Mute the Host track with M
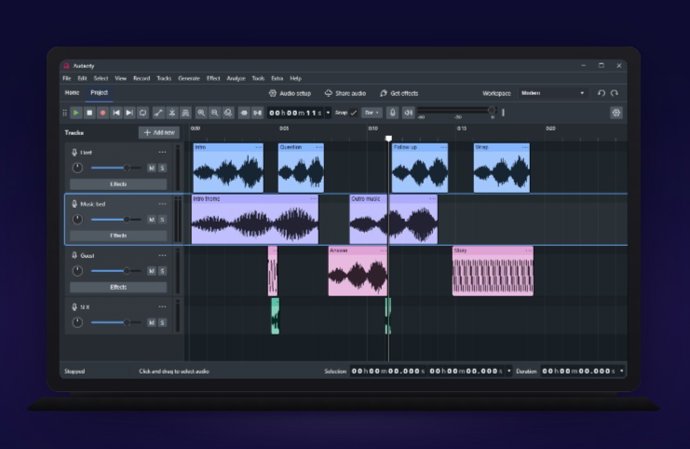The width and height of the screenshot is (690, 449). point(151,168)
